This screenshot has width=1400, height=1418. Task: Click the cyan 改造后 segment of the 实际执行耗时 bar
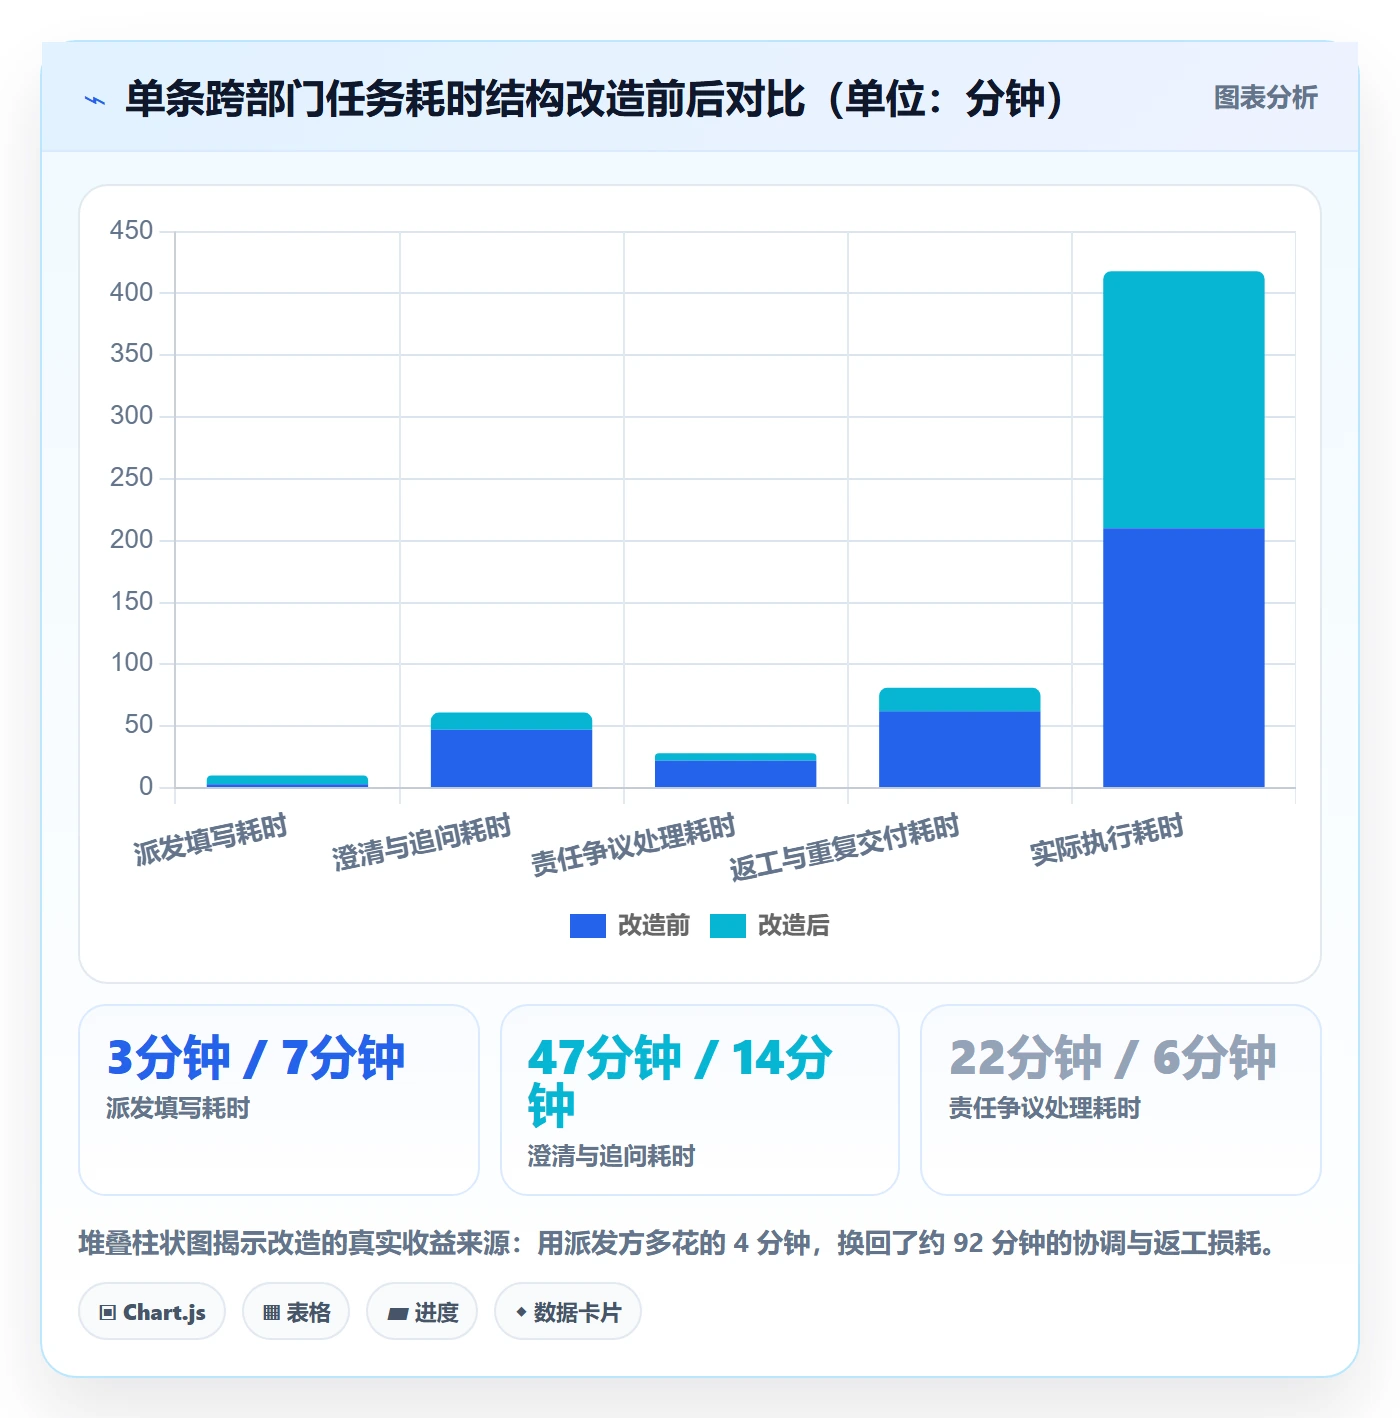coord(1183,400)
